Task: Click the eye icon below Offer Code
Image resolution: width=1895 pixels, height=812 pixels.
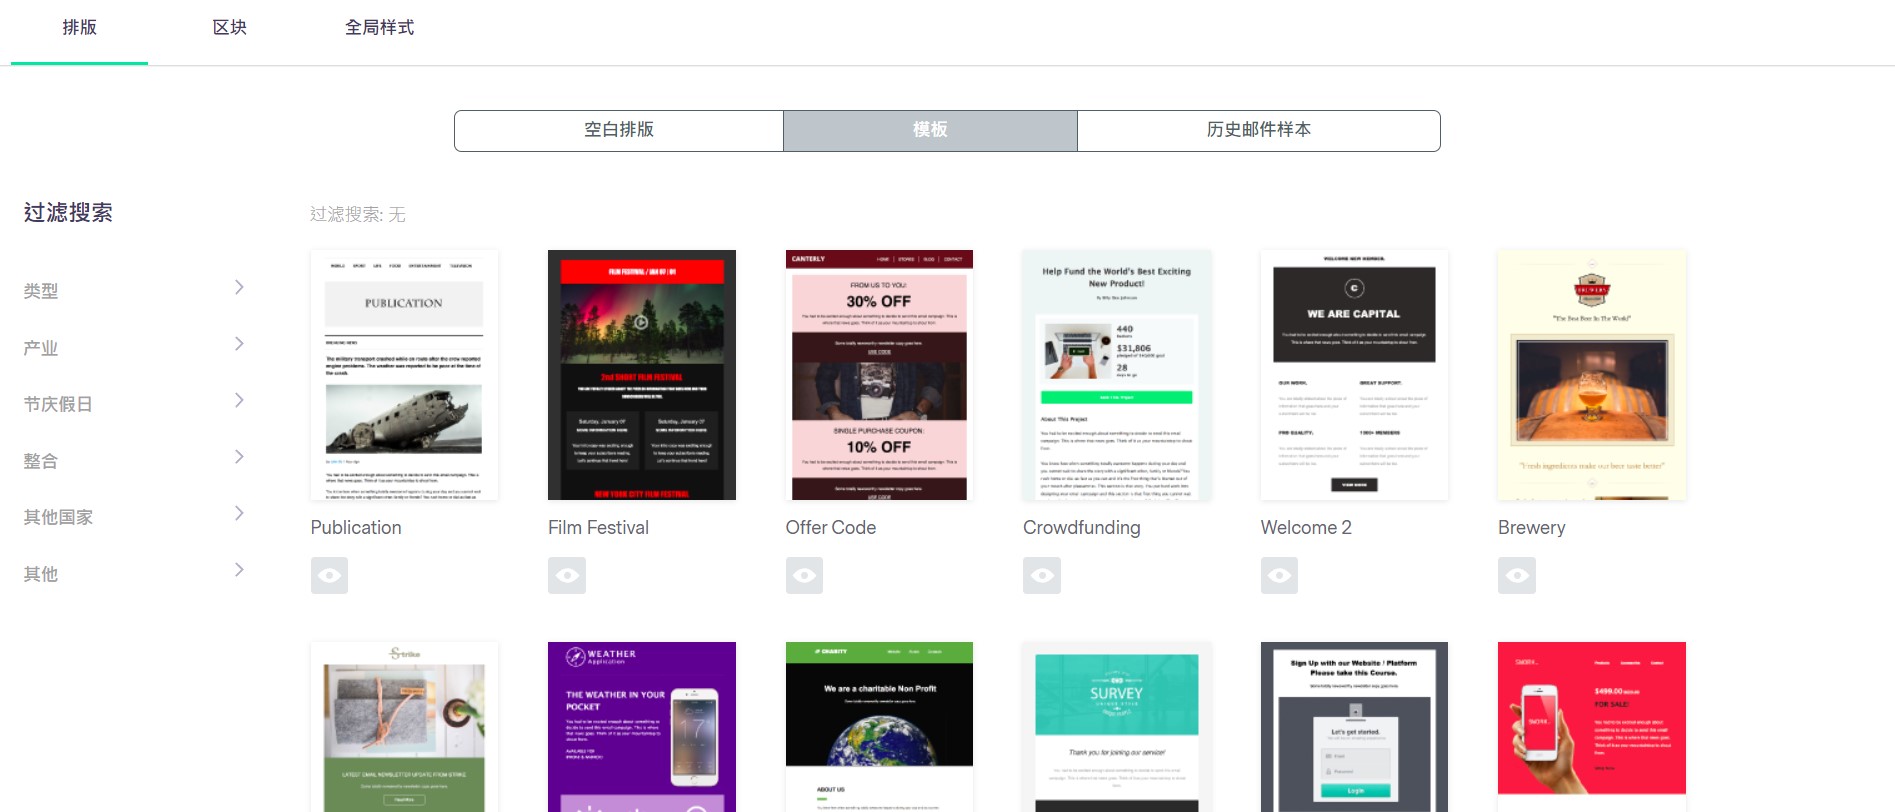Action: tap(804, 575)
